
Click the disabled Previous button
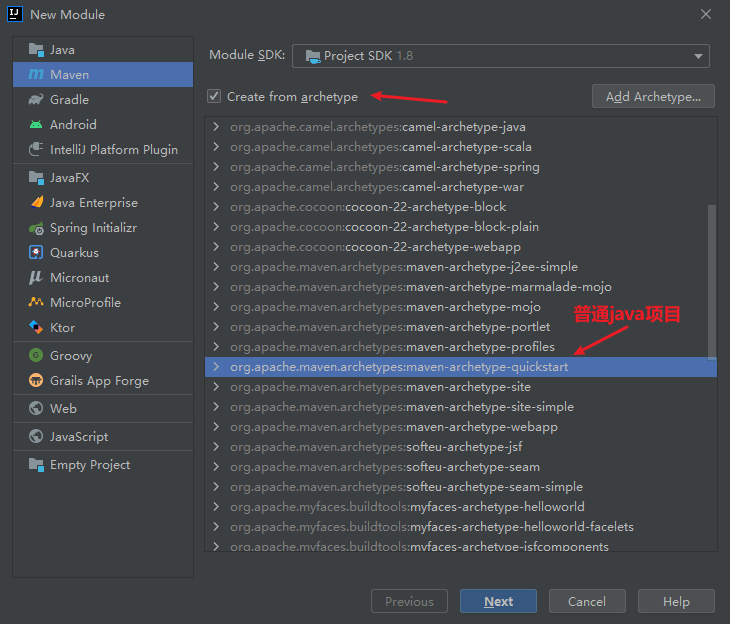409,601
